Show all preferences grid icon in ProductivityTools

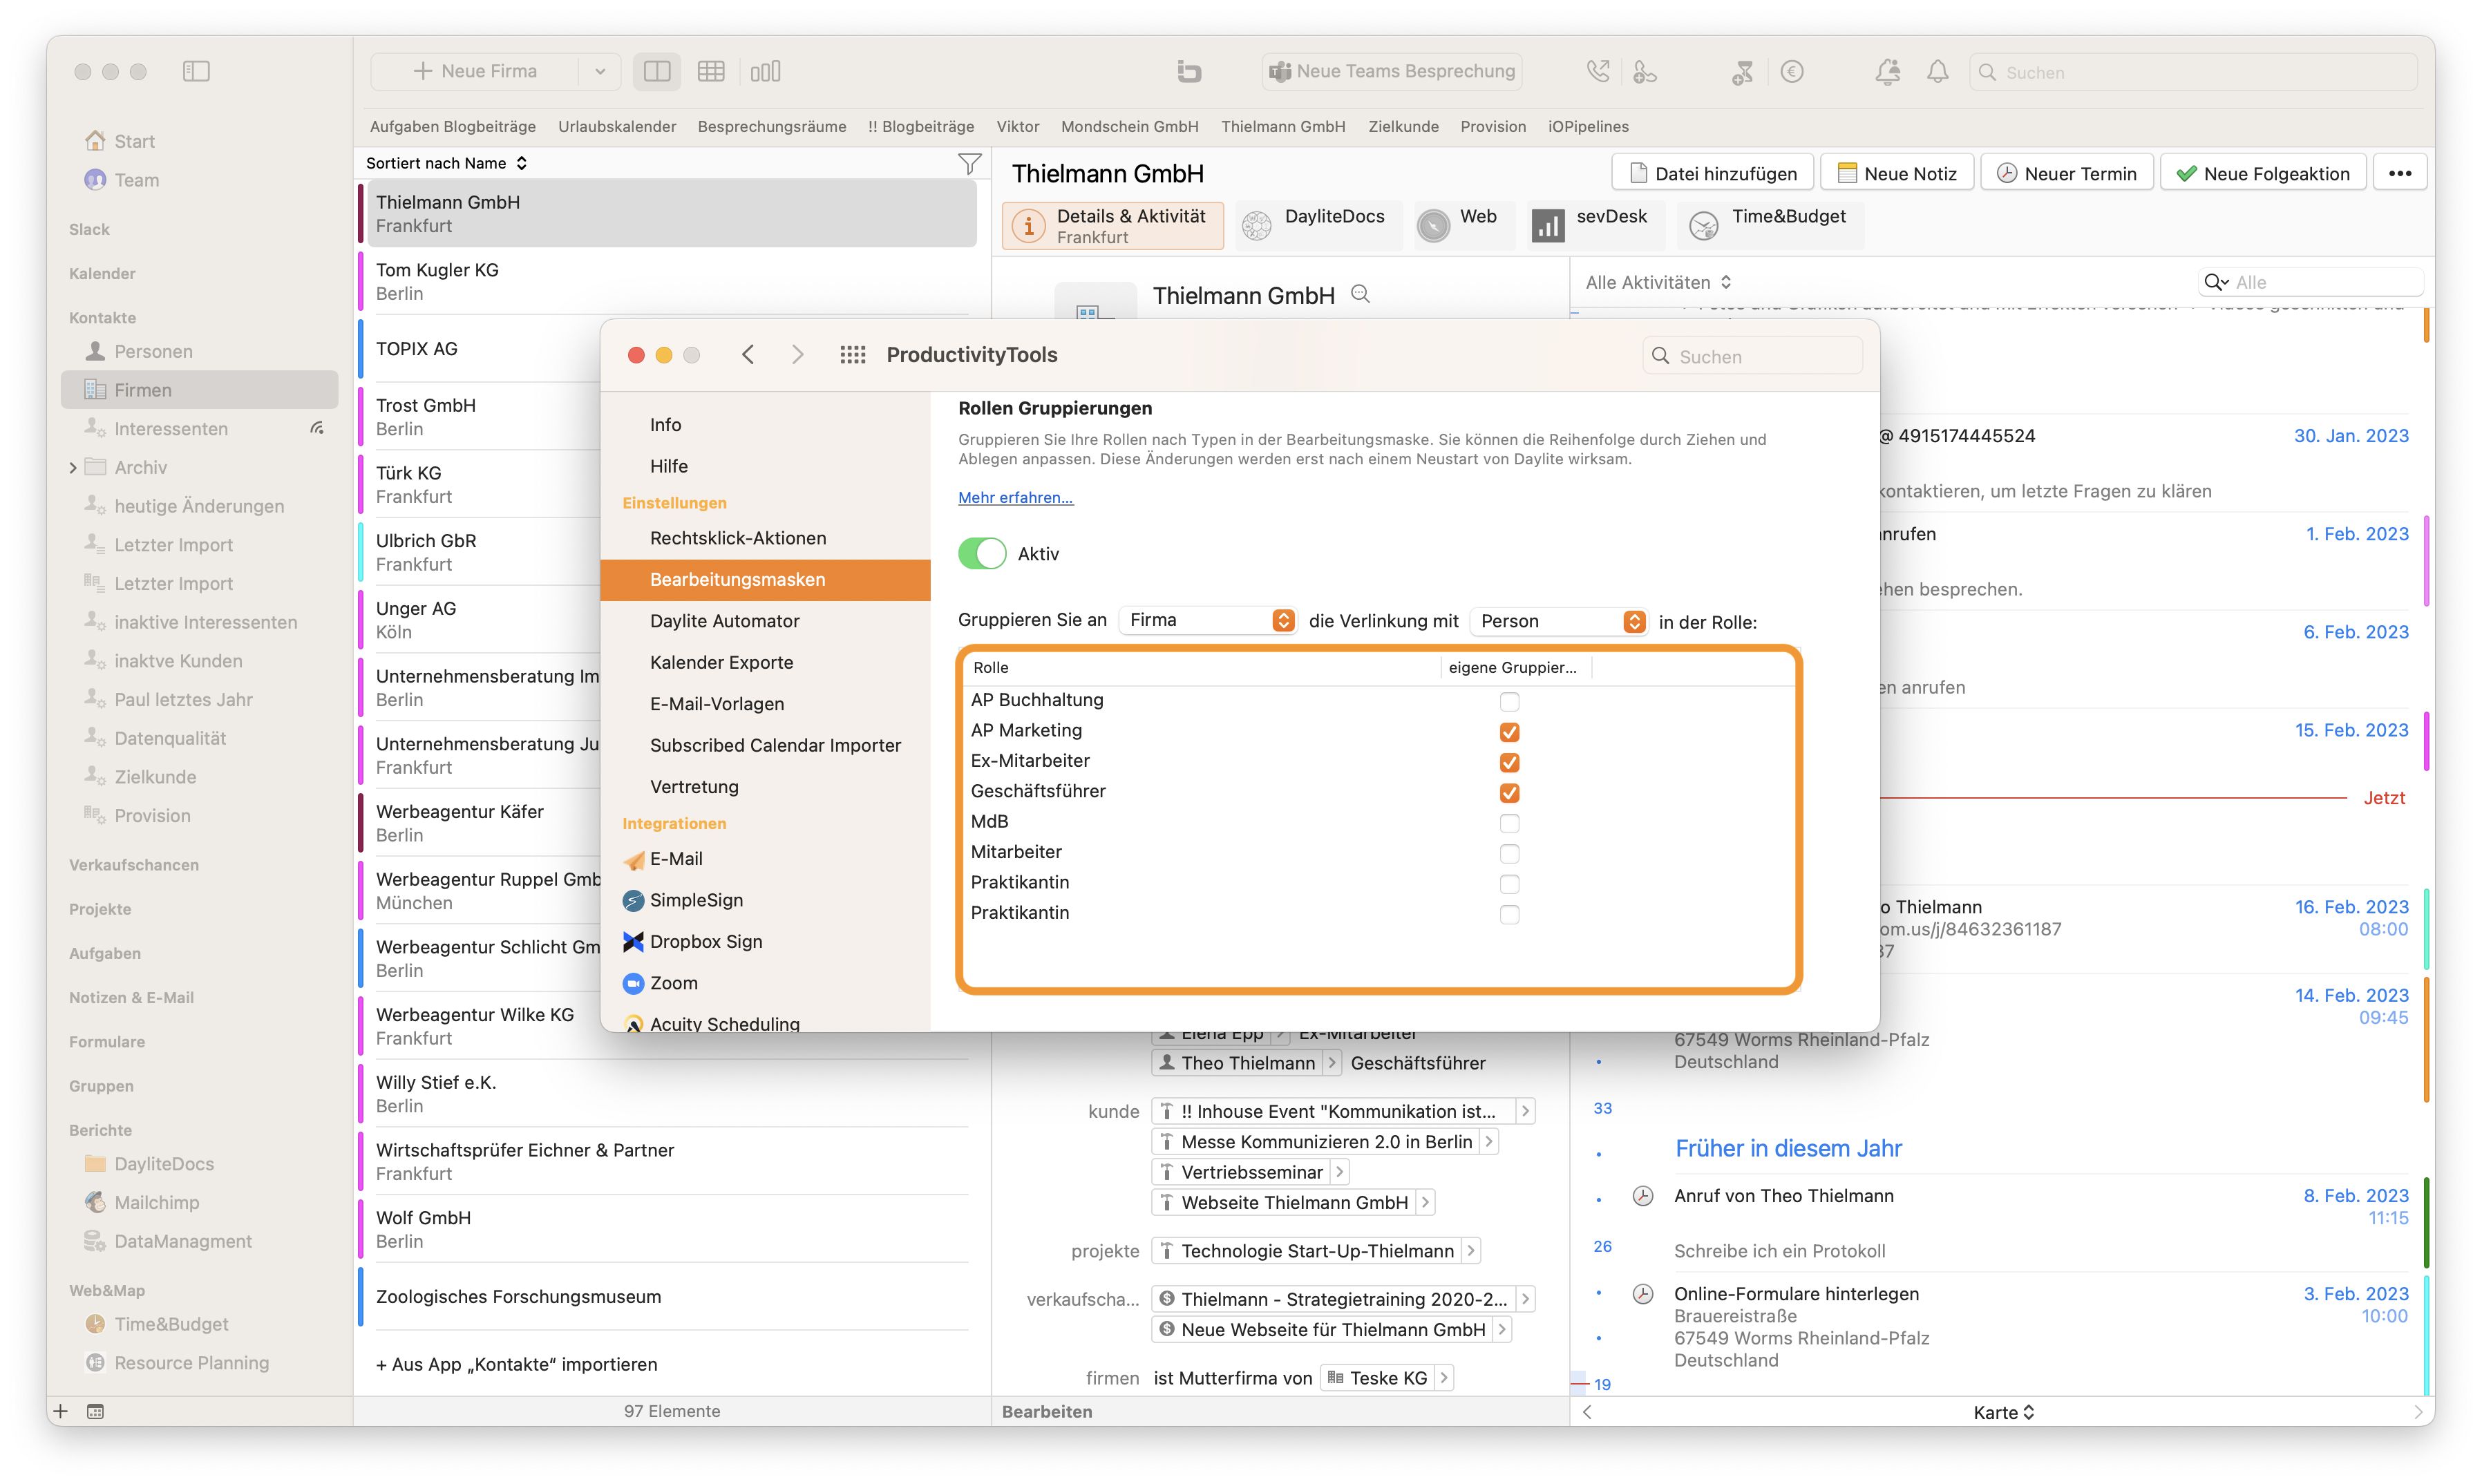click(853, 355)
